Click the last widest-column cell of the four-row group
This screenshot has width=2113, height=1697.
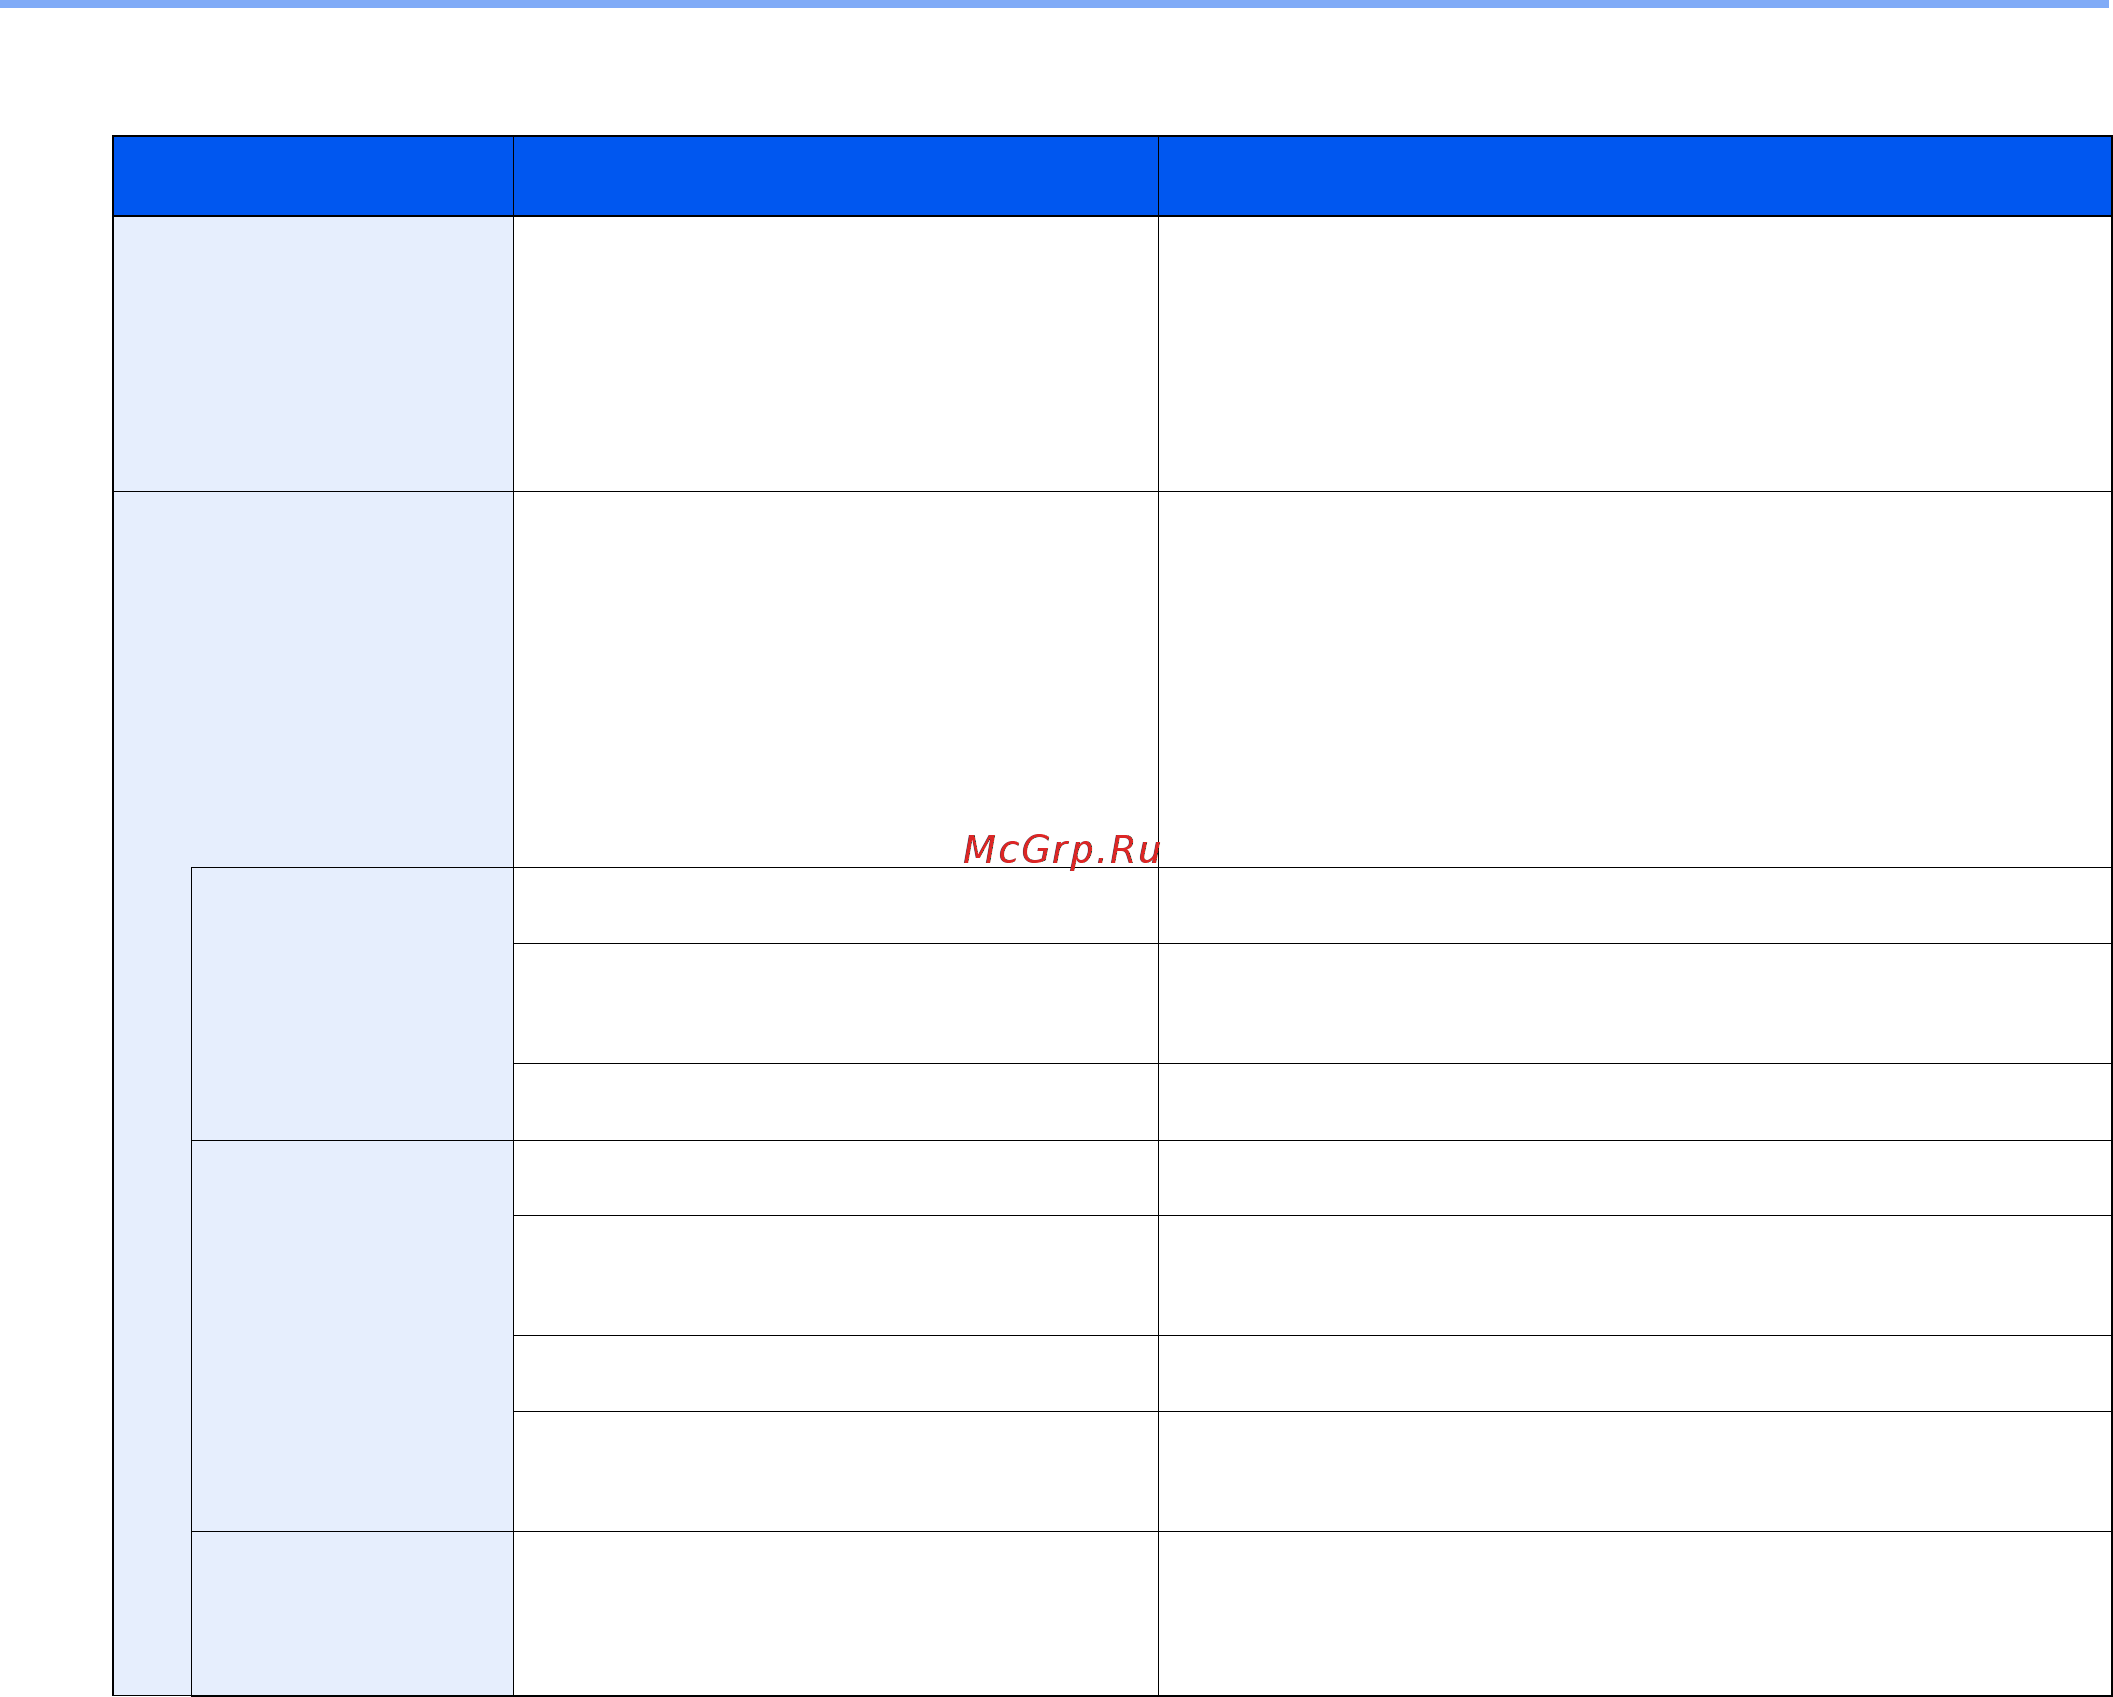1635,1472
